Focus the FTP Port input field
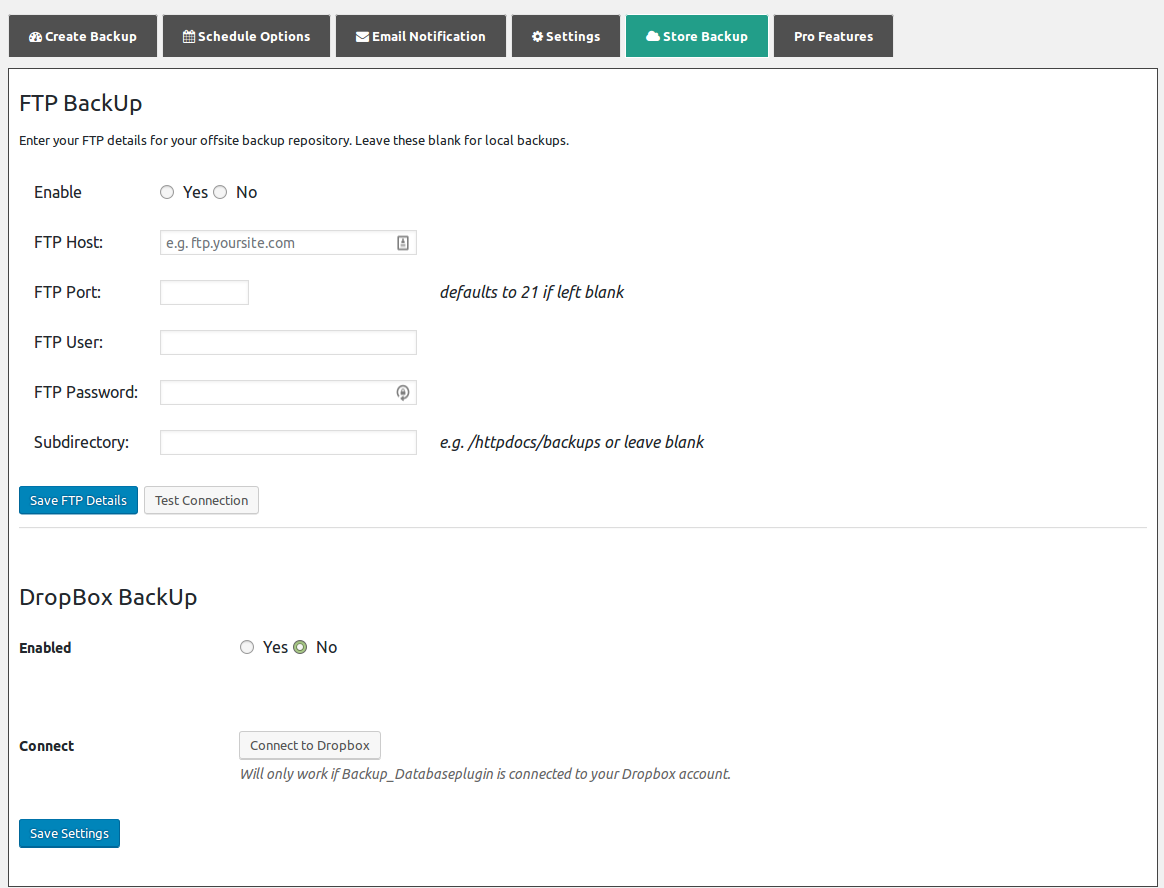The width and height of the screenshot is (1164, 888). pos(204,293)
